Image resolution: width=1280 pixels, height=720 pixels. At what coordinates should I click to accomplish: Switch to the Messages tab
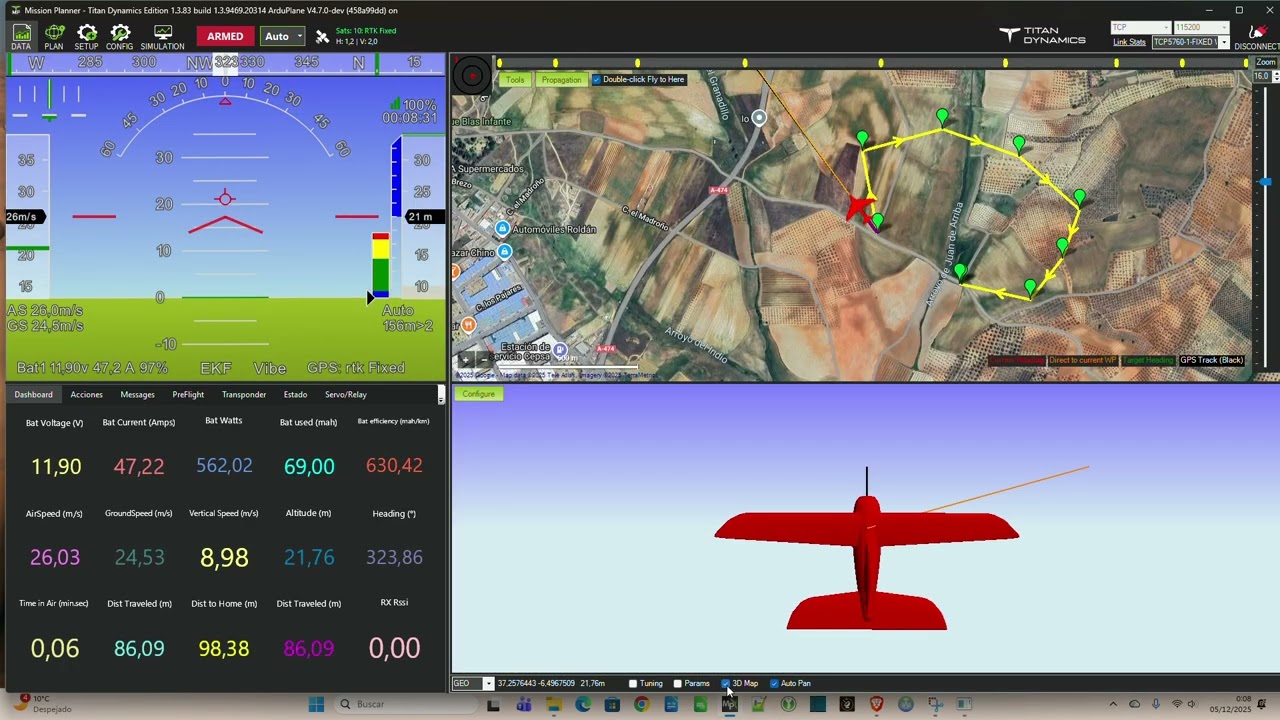[137, 395]
